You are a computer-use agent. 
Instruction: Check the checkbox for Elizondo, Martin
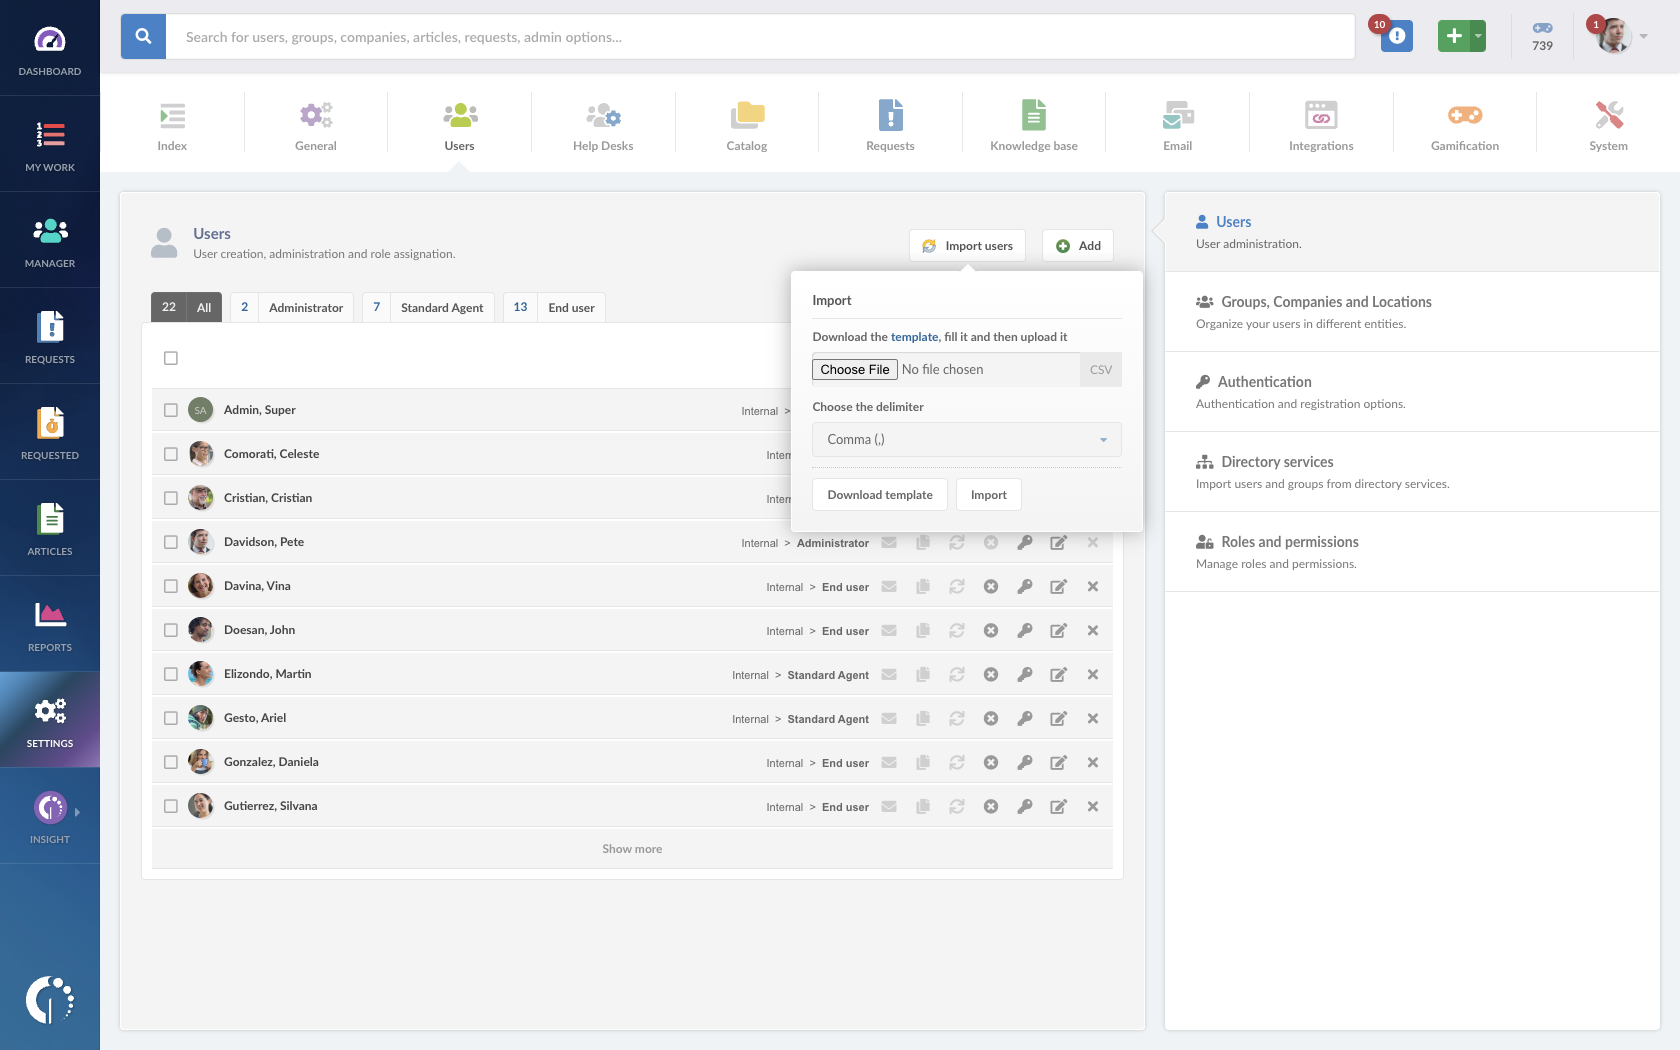pos(171,674)
